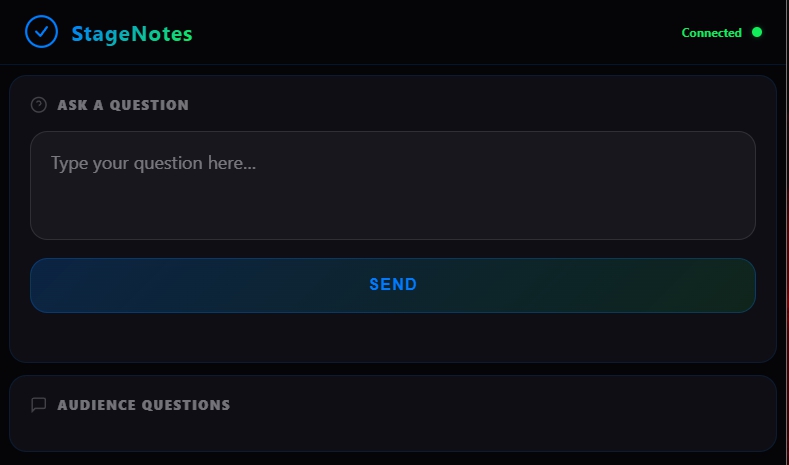789x465 pixels.
Task: Click the green connection status dot
Action: click(x=757, y=32)
